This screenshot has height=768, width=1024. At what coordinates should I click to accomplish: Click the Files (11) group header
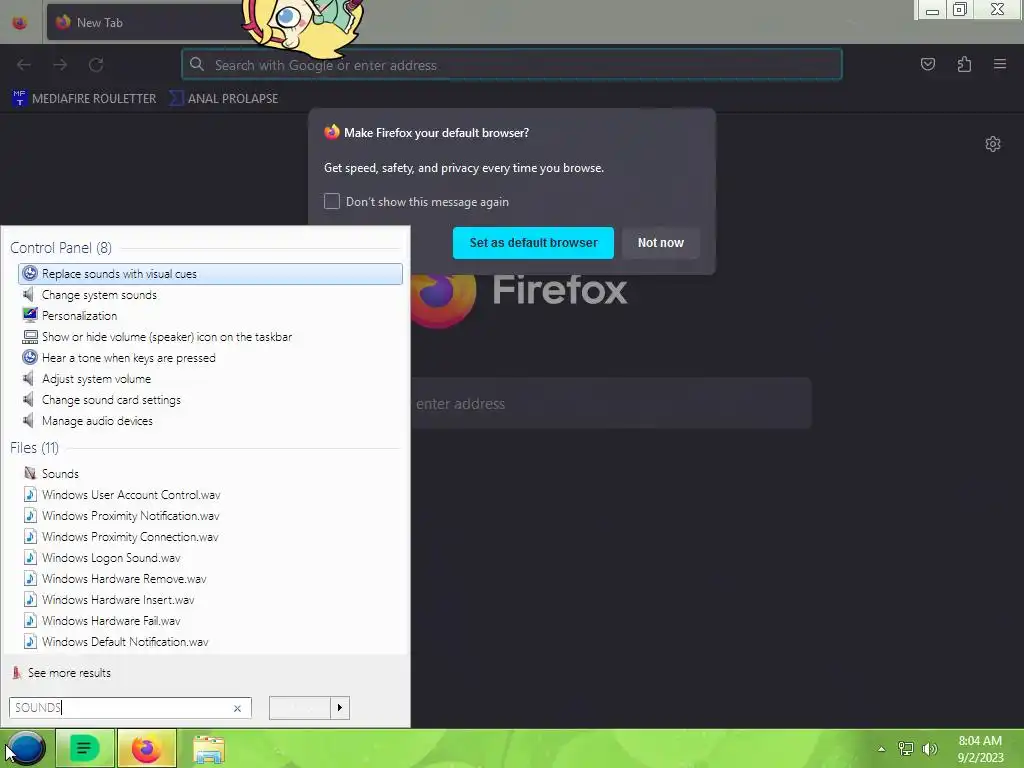tap(34, 448)
